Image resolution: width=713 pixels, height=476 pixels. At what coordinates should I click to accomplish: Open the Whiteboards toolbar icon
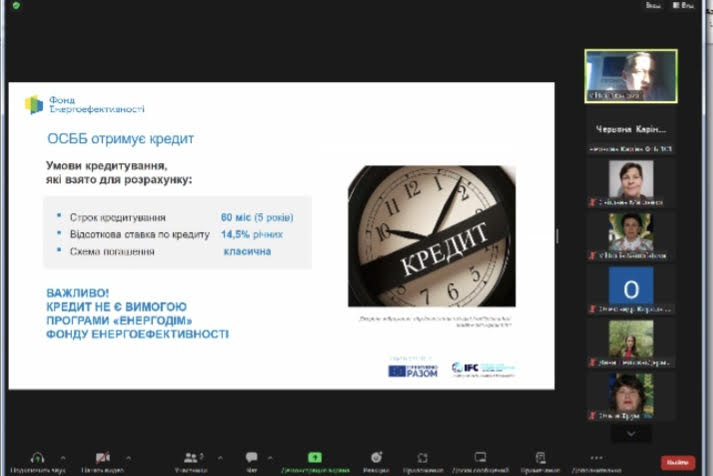click(x=480, y=459)
